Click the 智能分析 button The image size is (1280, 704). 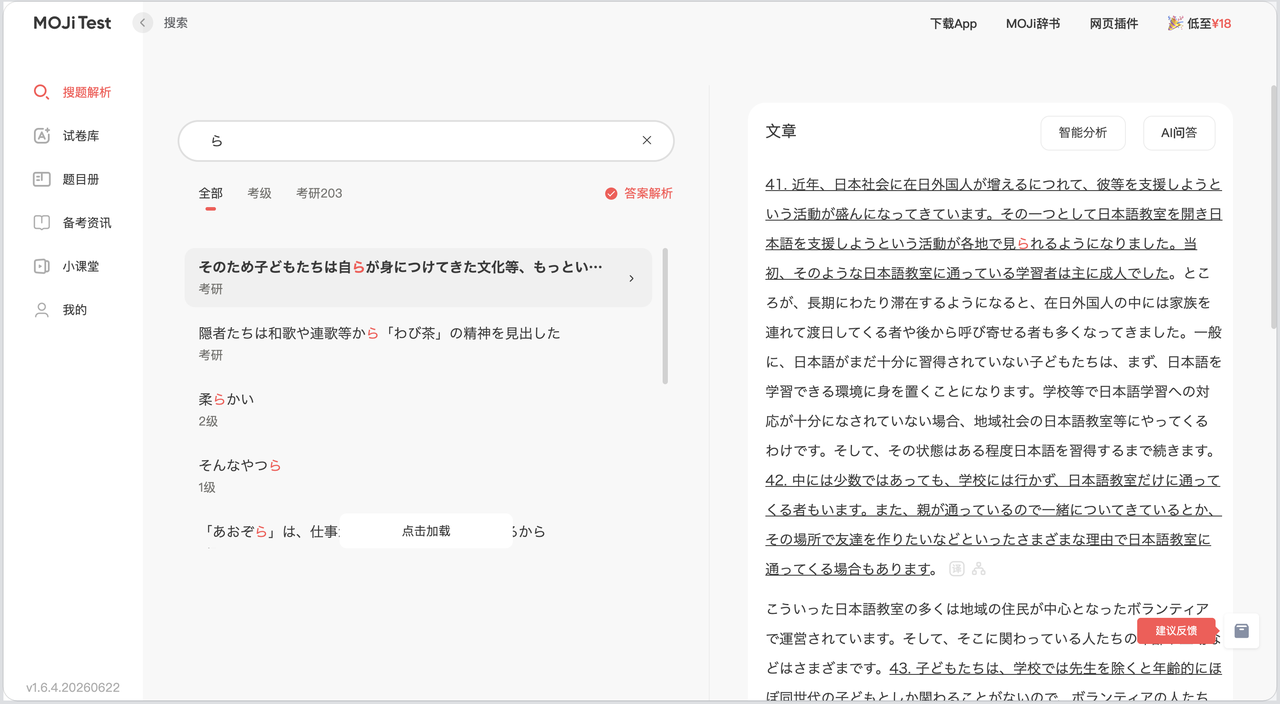tap(1082, 132)
